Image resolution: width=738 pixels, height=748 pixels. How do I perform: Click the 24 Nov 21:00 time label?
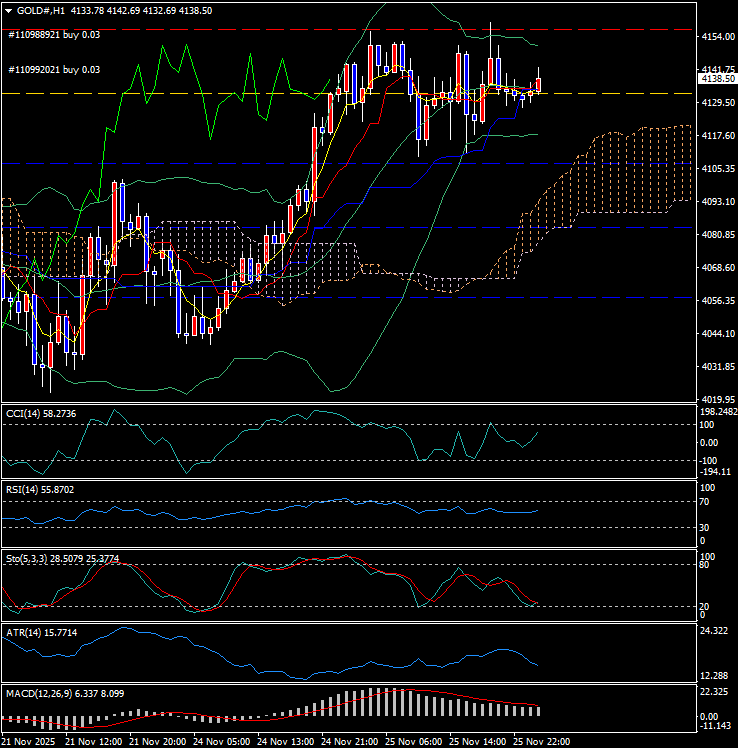(x=349, y=742)
